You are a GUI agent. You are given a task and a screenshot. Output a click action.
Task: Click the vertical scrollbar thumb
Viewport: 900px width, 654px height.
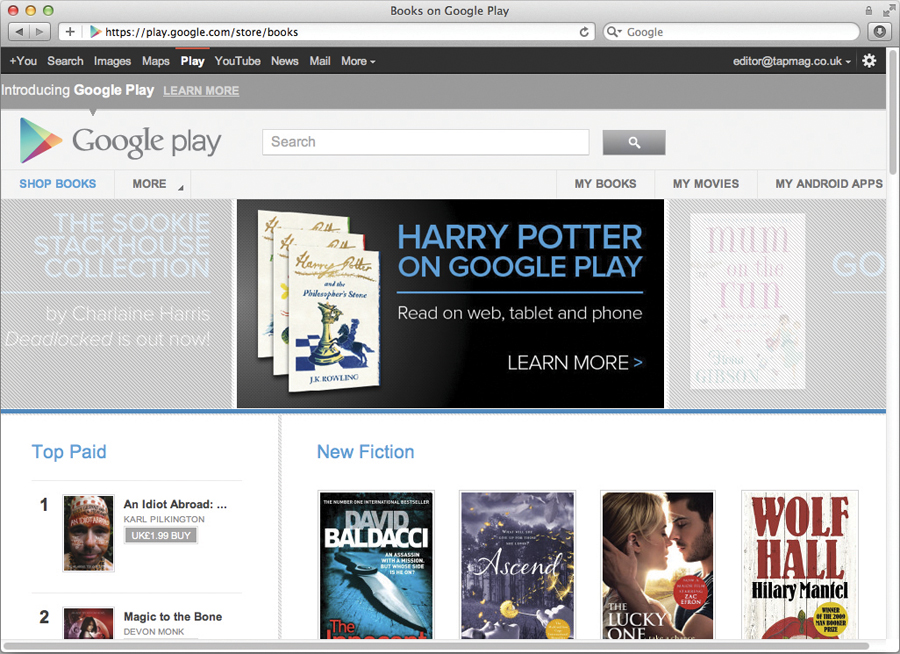pyautogui.click(x=893, y=112)
